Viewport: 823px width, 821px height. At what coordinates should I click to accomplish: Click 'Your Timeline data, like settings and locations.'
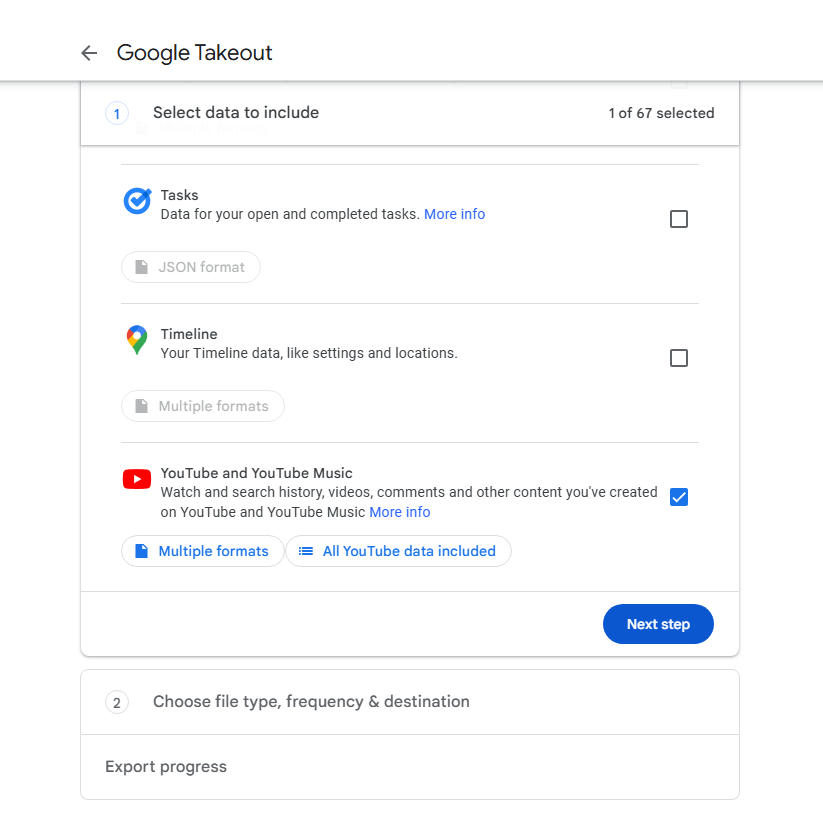pos(309,353)
